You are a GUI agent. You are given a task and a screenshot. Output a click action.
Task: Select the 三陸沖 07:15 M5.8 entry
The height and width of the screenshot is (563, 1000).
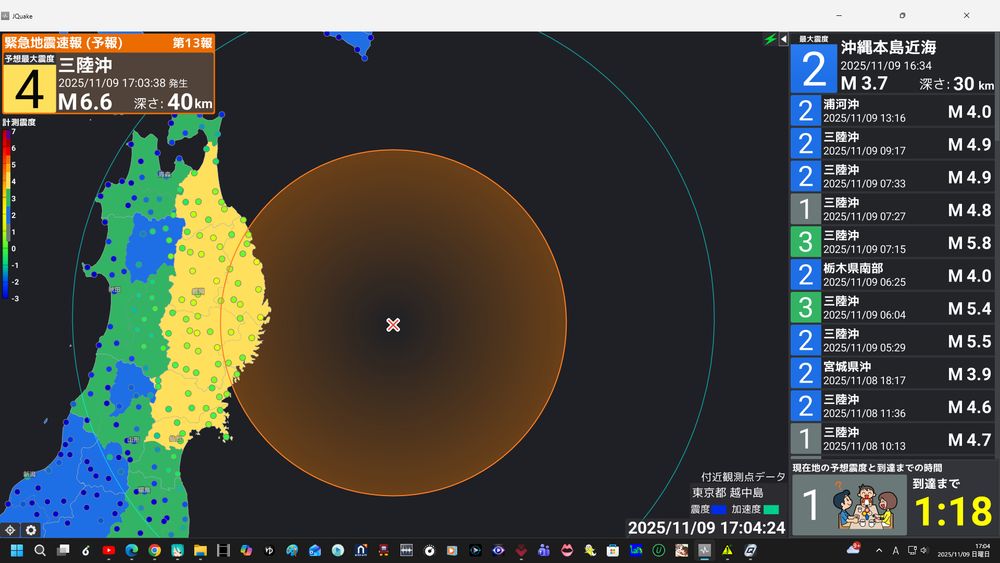[x=892, y=242]
